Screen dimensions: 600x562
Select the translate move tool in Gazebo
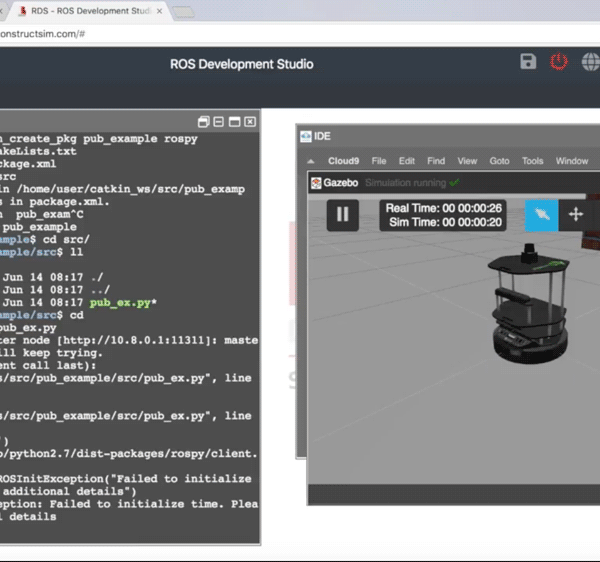tap(576, 215)
